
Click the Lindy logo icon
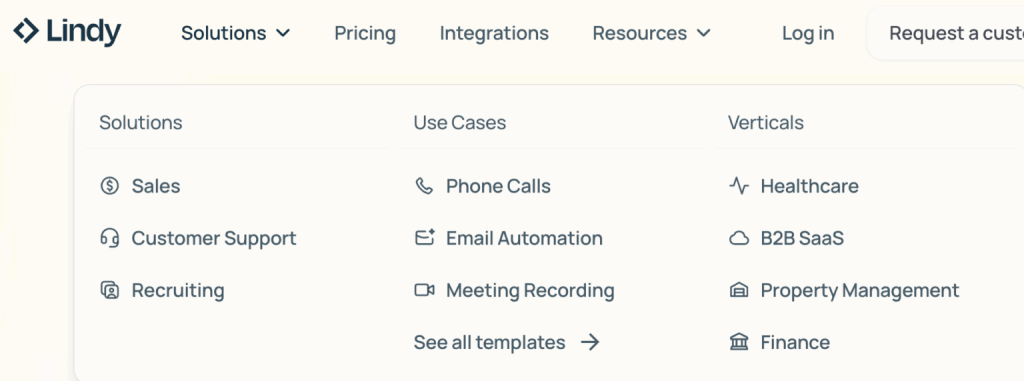point(26,31)
